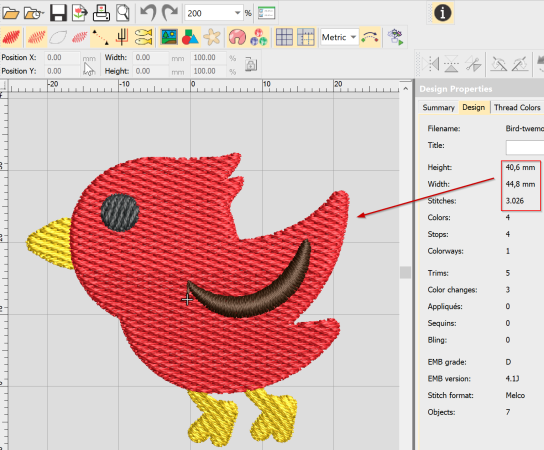Click the Height percent field
Image resolution: width=544 pixels, height=450 pixels.
point(208,71)
